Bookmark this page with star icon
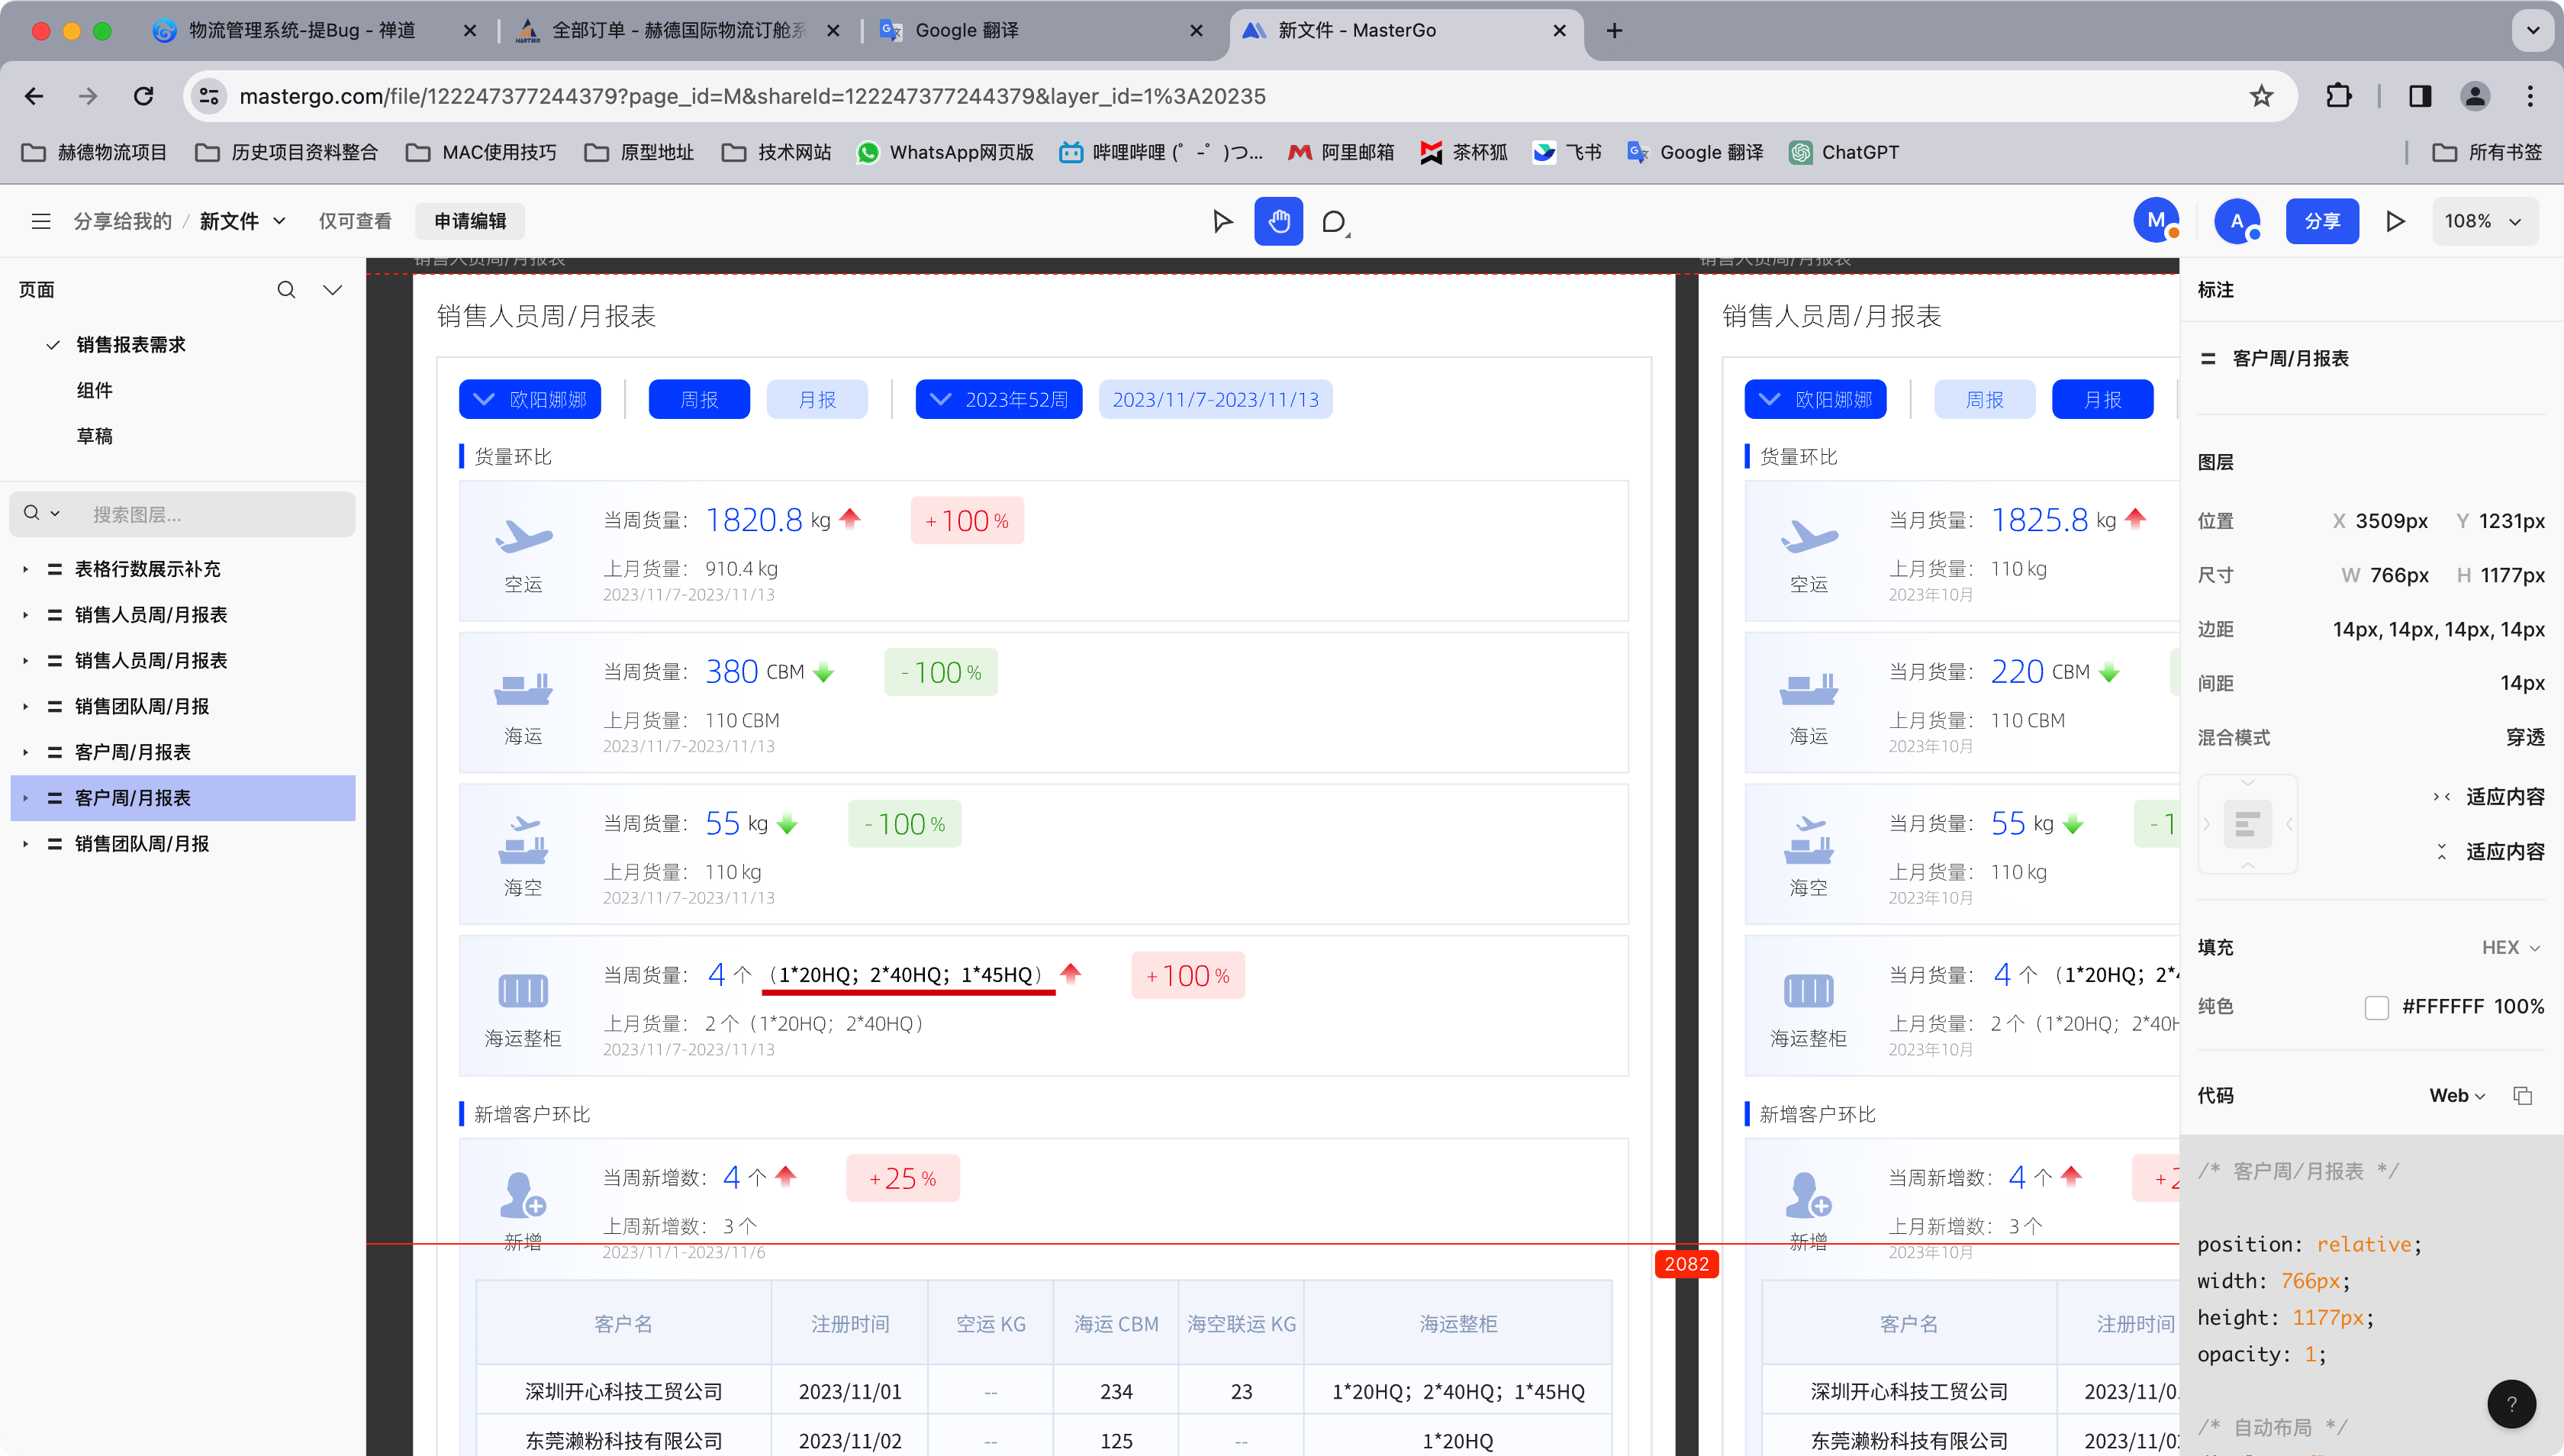 tap(2261, 96)
